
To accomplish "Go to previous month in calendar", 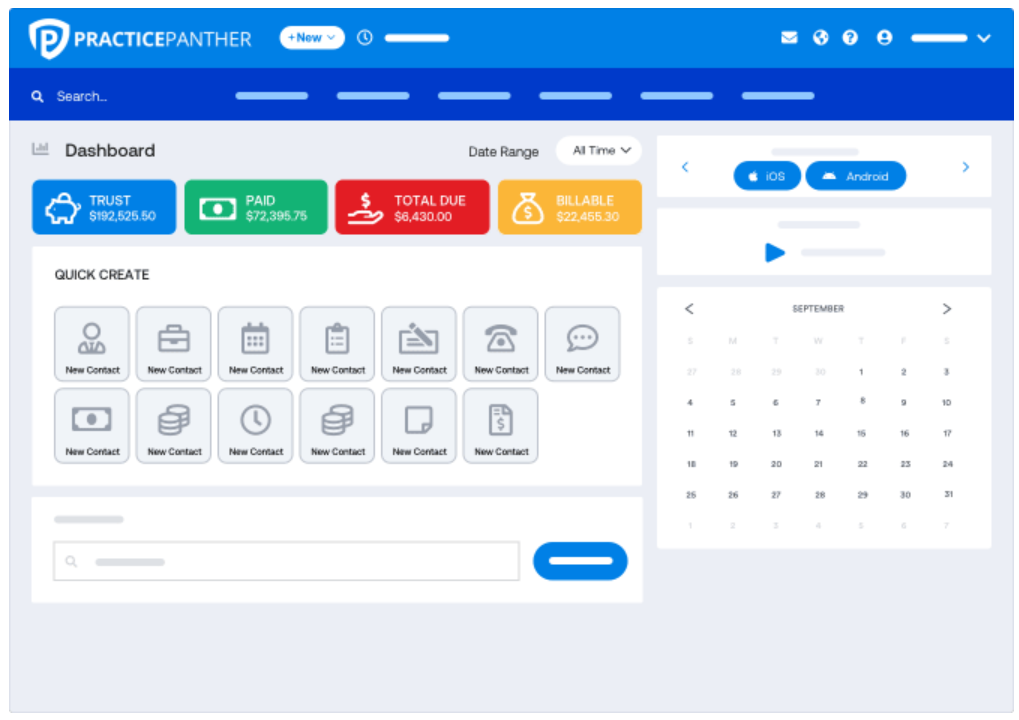I will pos(690,309).
